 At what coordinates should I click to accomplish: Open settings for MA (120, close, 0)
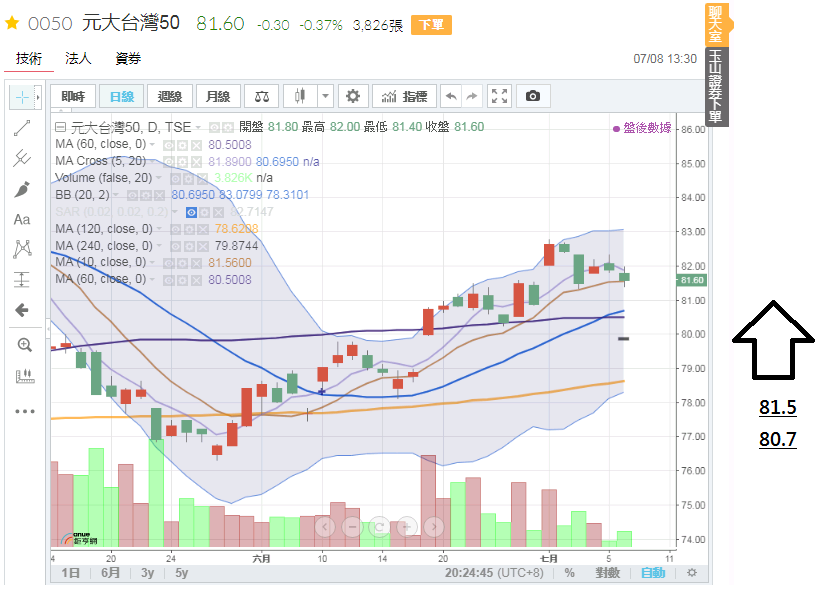(x=188, y=229)
